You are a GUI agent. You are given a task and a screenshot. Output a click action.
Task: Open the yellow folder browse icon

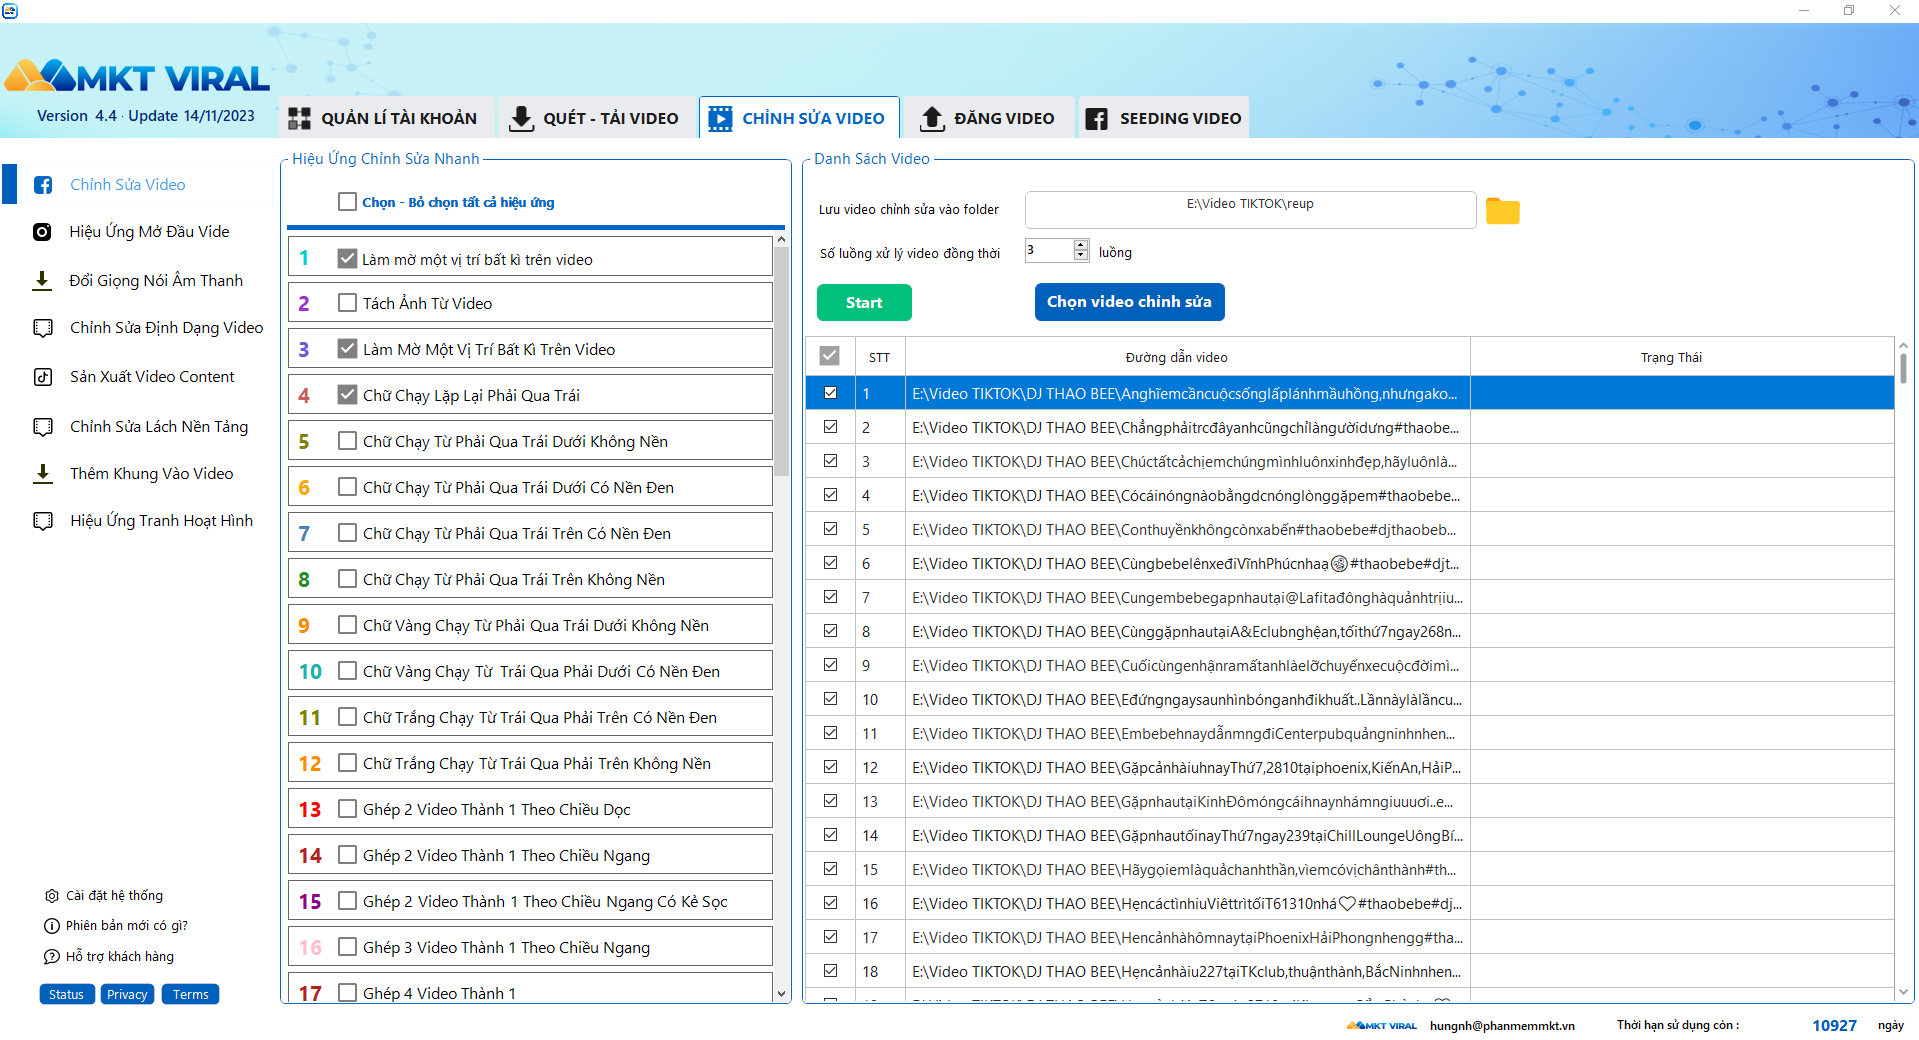click(1502, 210)
